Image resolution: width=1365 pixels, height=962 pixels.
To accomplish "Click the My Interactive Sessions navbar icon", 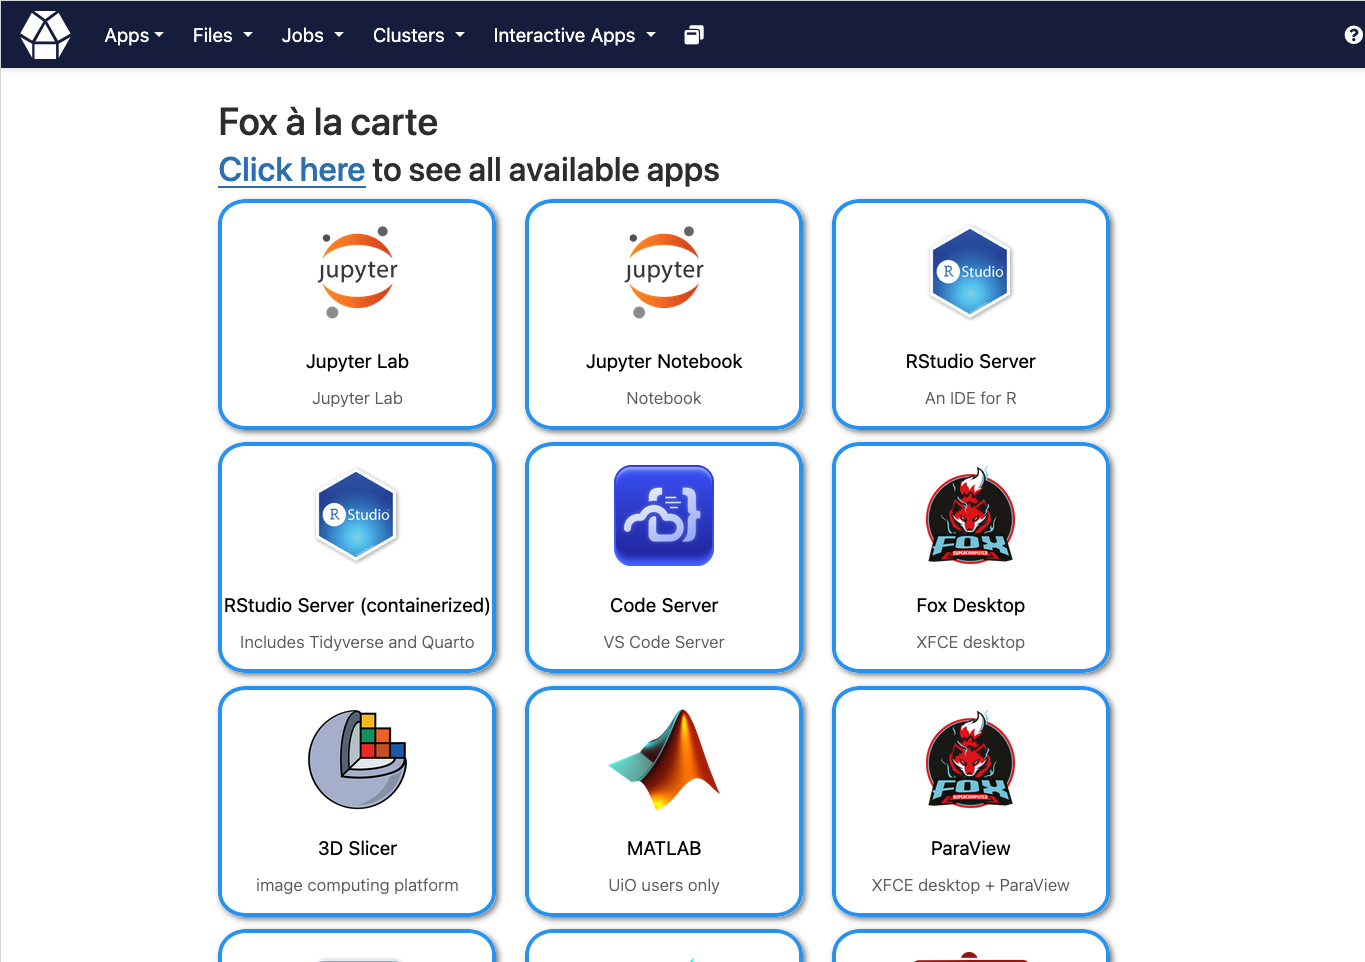I will (694, 35).
